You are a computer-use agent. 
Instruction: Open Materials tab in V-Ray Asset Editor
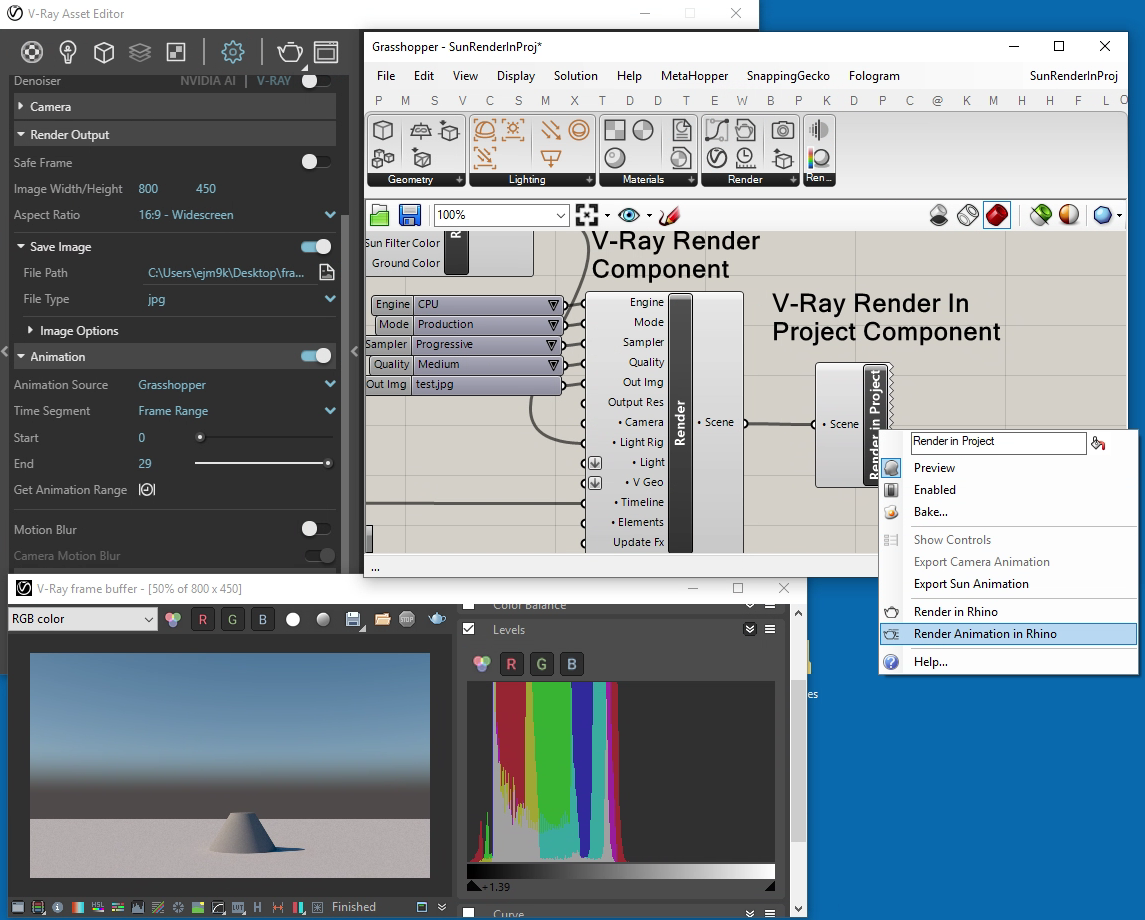click(x=32, y=52)
